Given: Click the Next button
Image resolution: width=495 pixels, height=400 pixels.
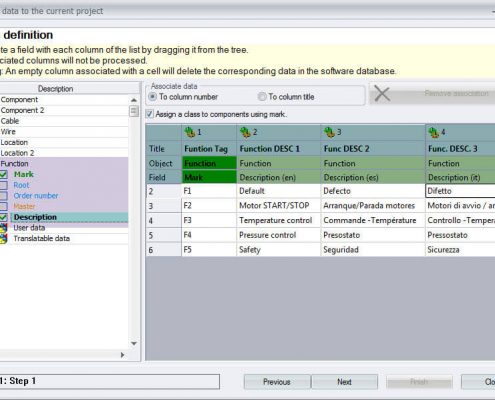Looking at the screenshot, I should pos(344,382).
